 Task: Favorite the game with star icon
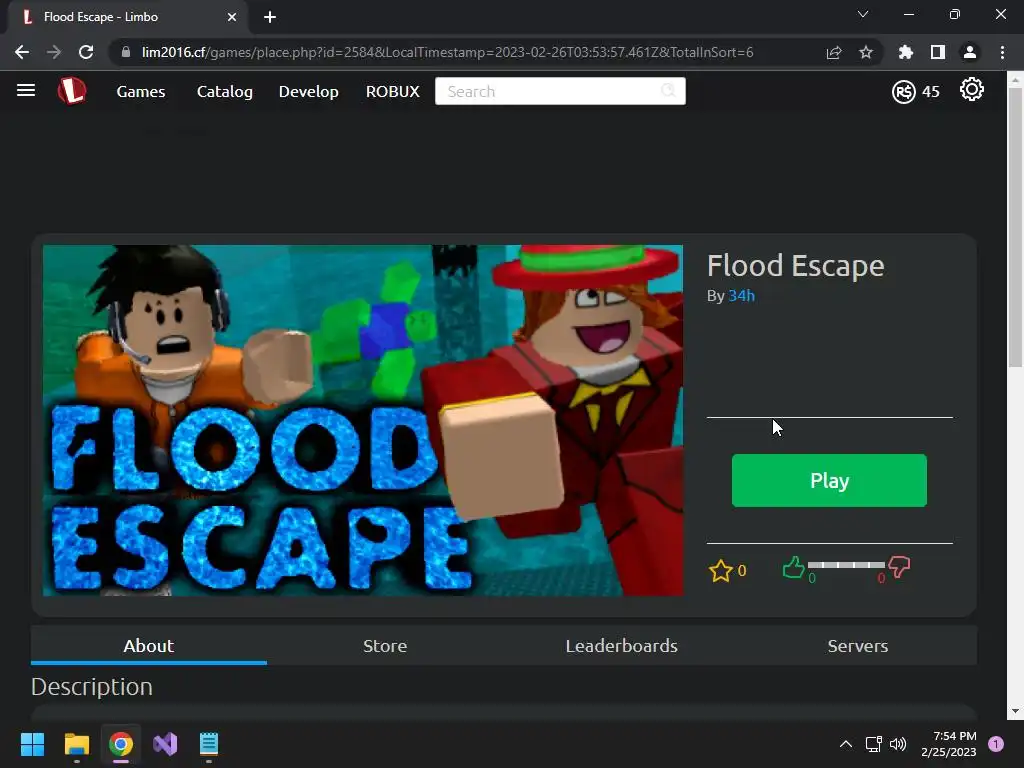[x=720, y=571]
